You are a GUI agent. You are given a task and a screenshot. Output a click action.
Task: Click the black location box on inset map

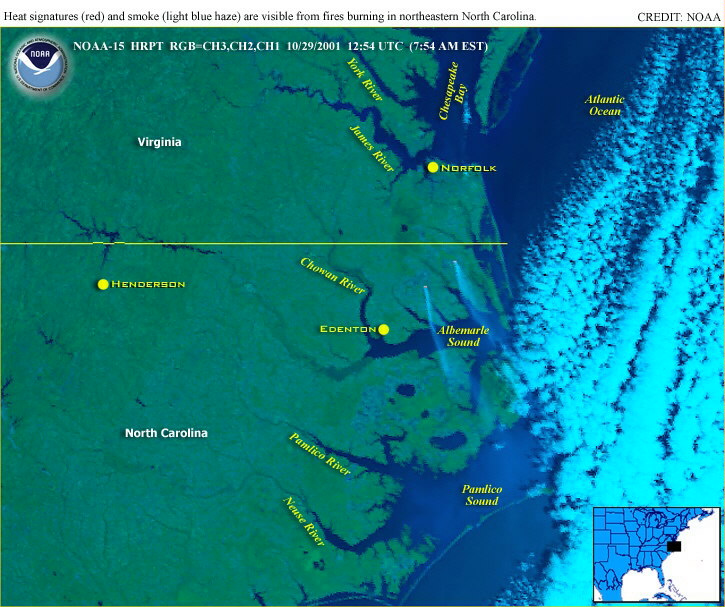tap(675, 546)
